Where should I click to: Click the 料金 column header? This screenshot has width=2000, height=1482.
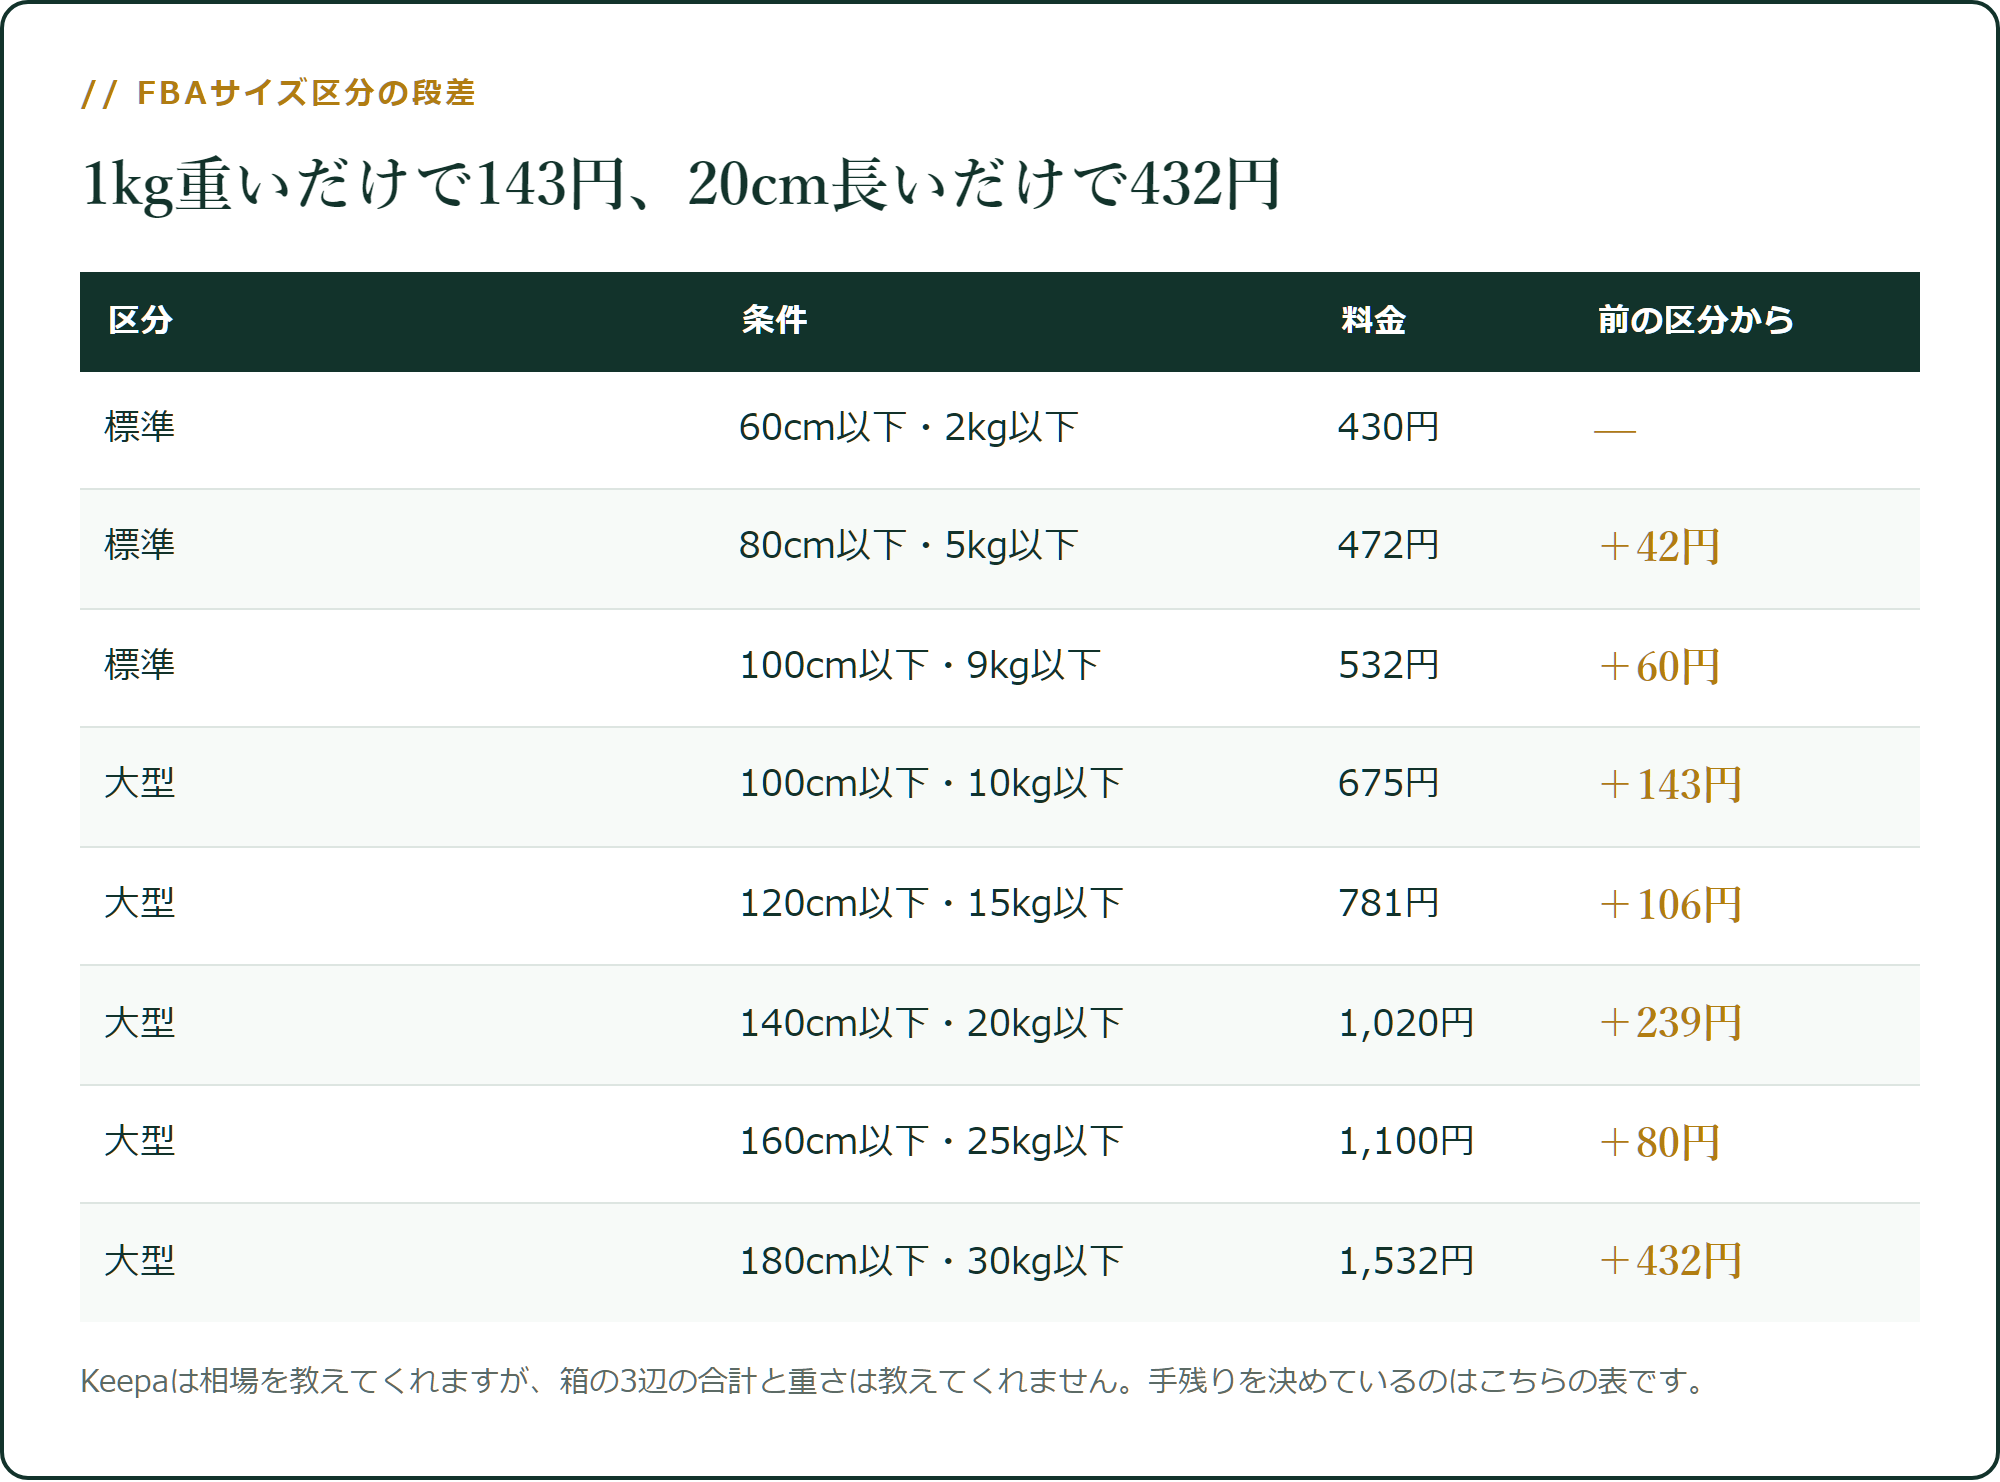[x=1373, y=320]
